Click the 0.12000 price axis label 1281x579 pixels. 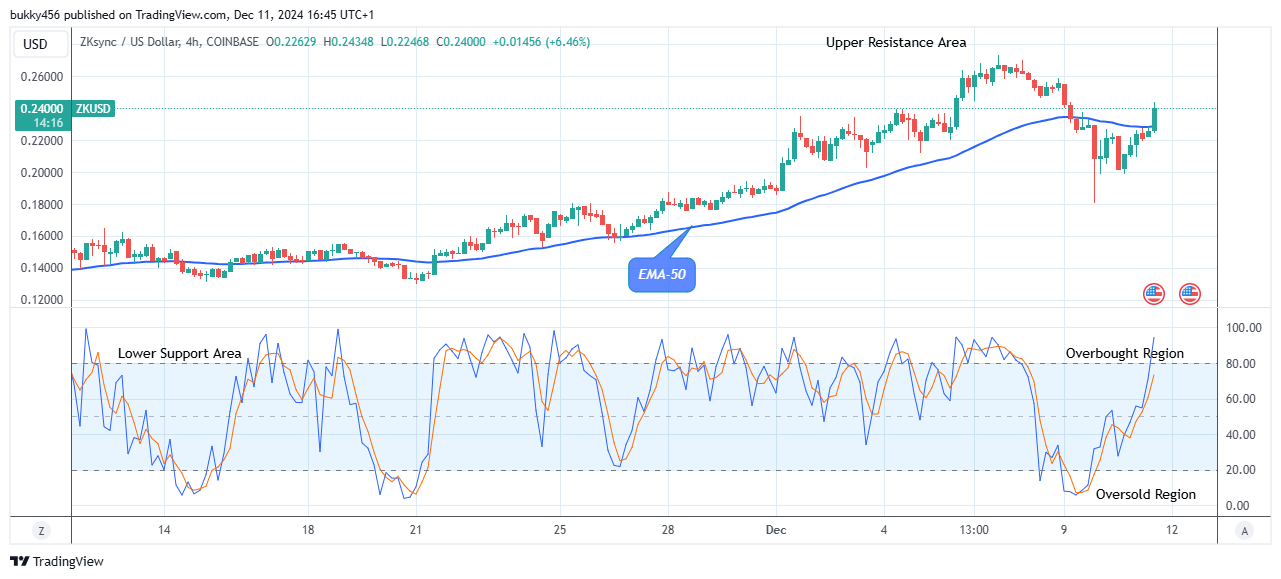43,300
